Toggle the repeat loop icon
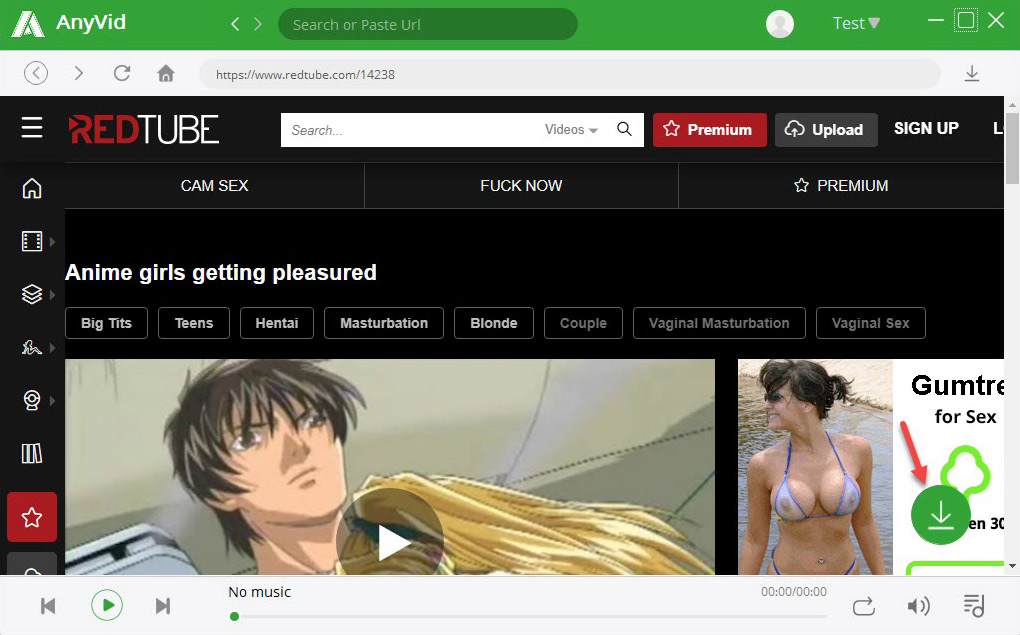 click(x=864, y=606)
